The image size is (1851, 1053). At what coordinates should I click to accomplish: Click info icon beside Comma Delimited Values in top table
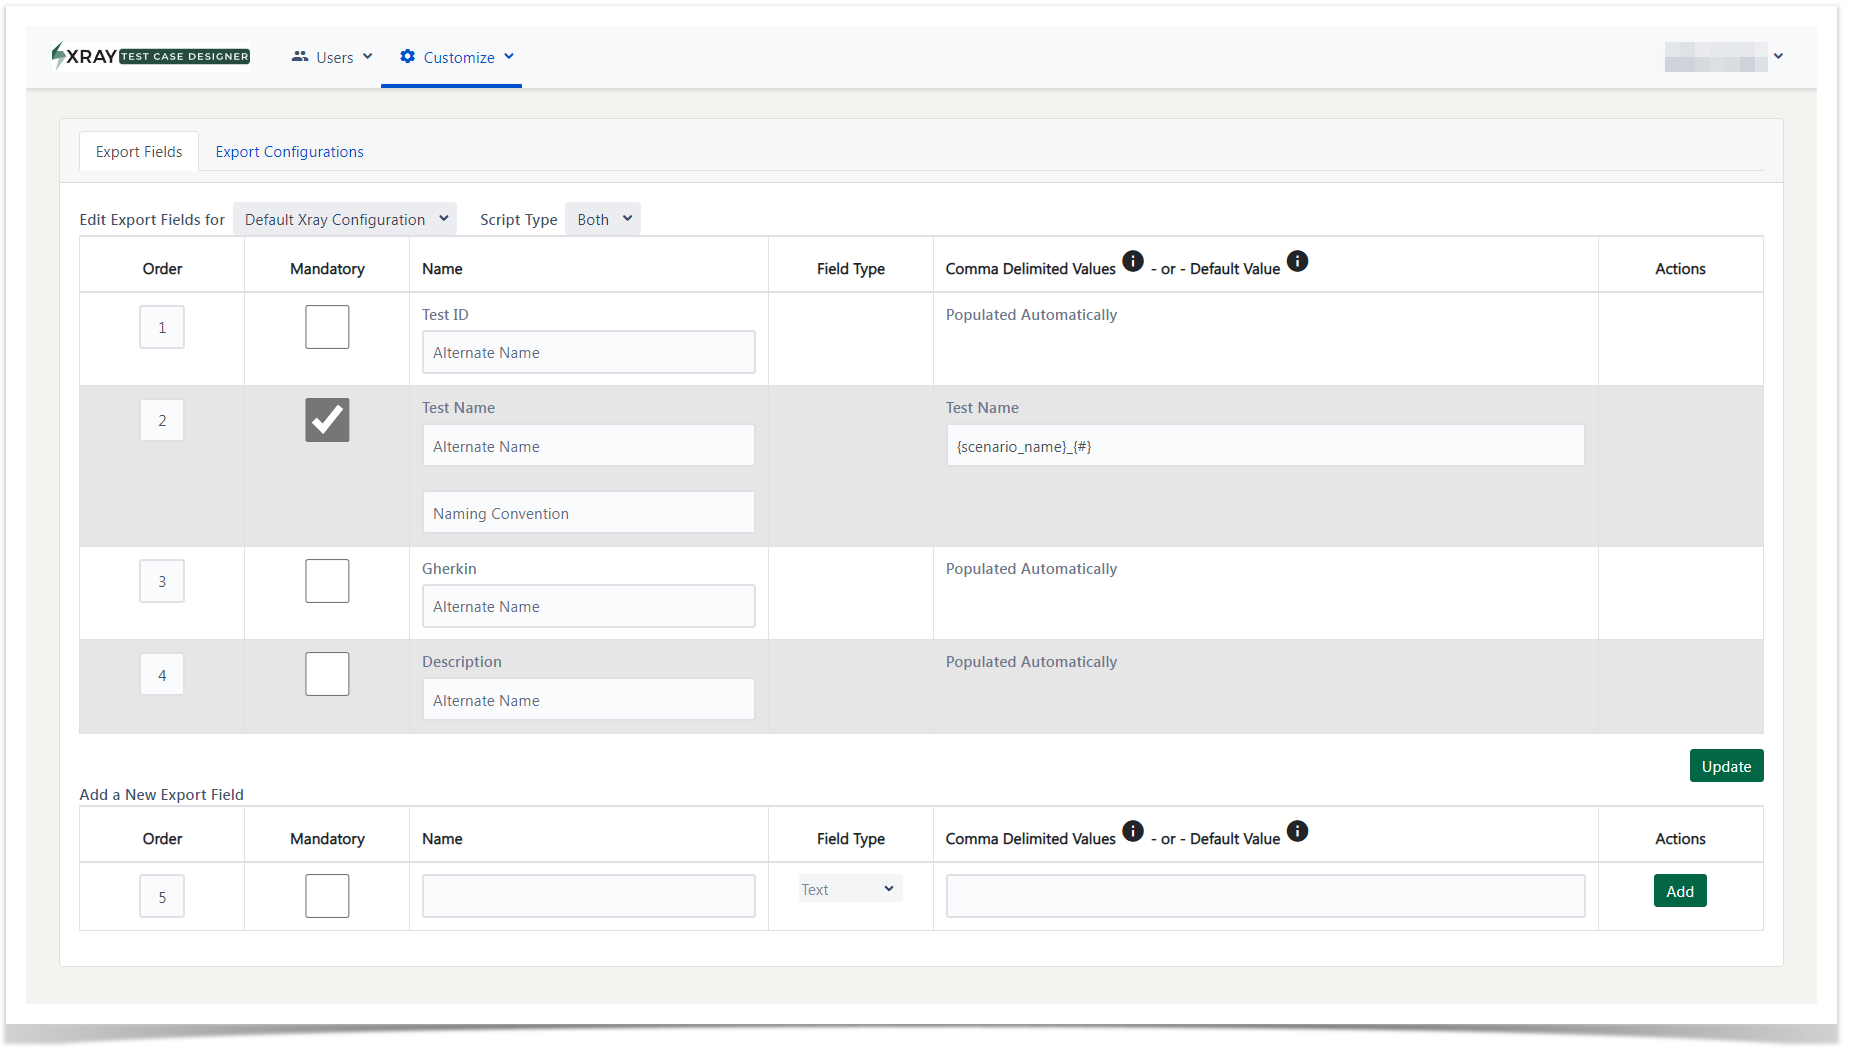(1133, 261)
